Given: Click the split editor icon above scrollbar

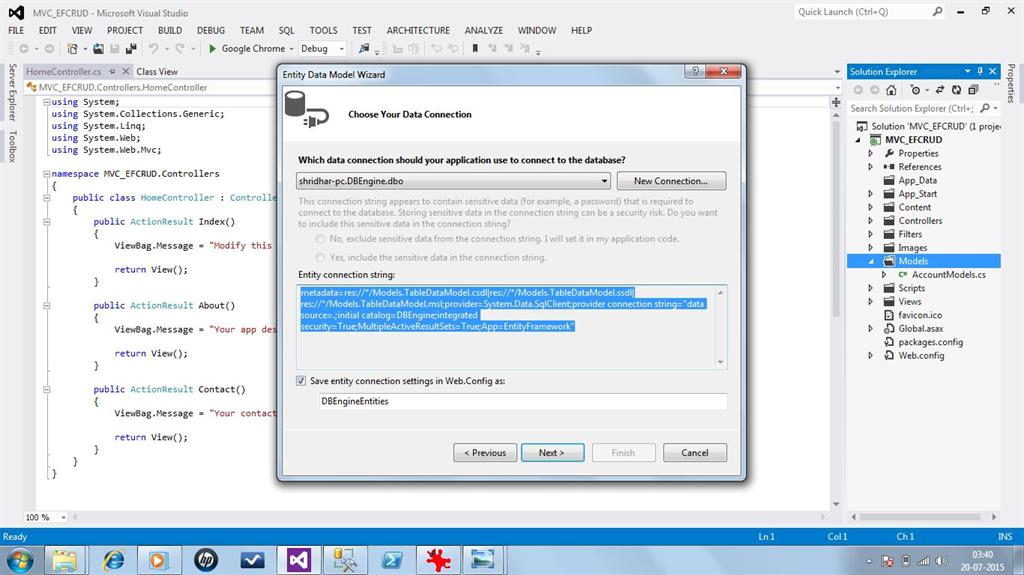Looking at the screenshot, I should (x=836, y=103).
